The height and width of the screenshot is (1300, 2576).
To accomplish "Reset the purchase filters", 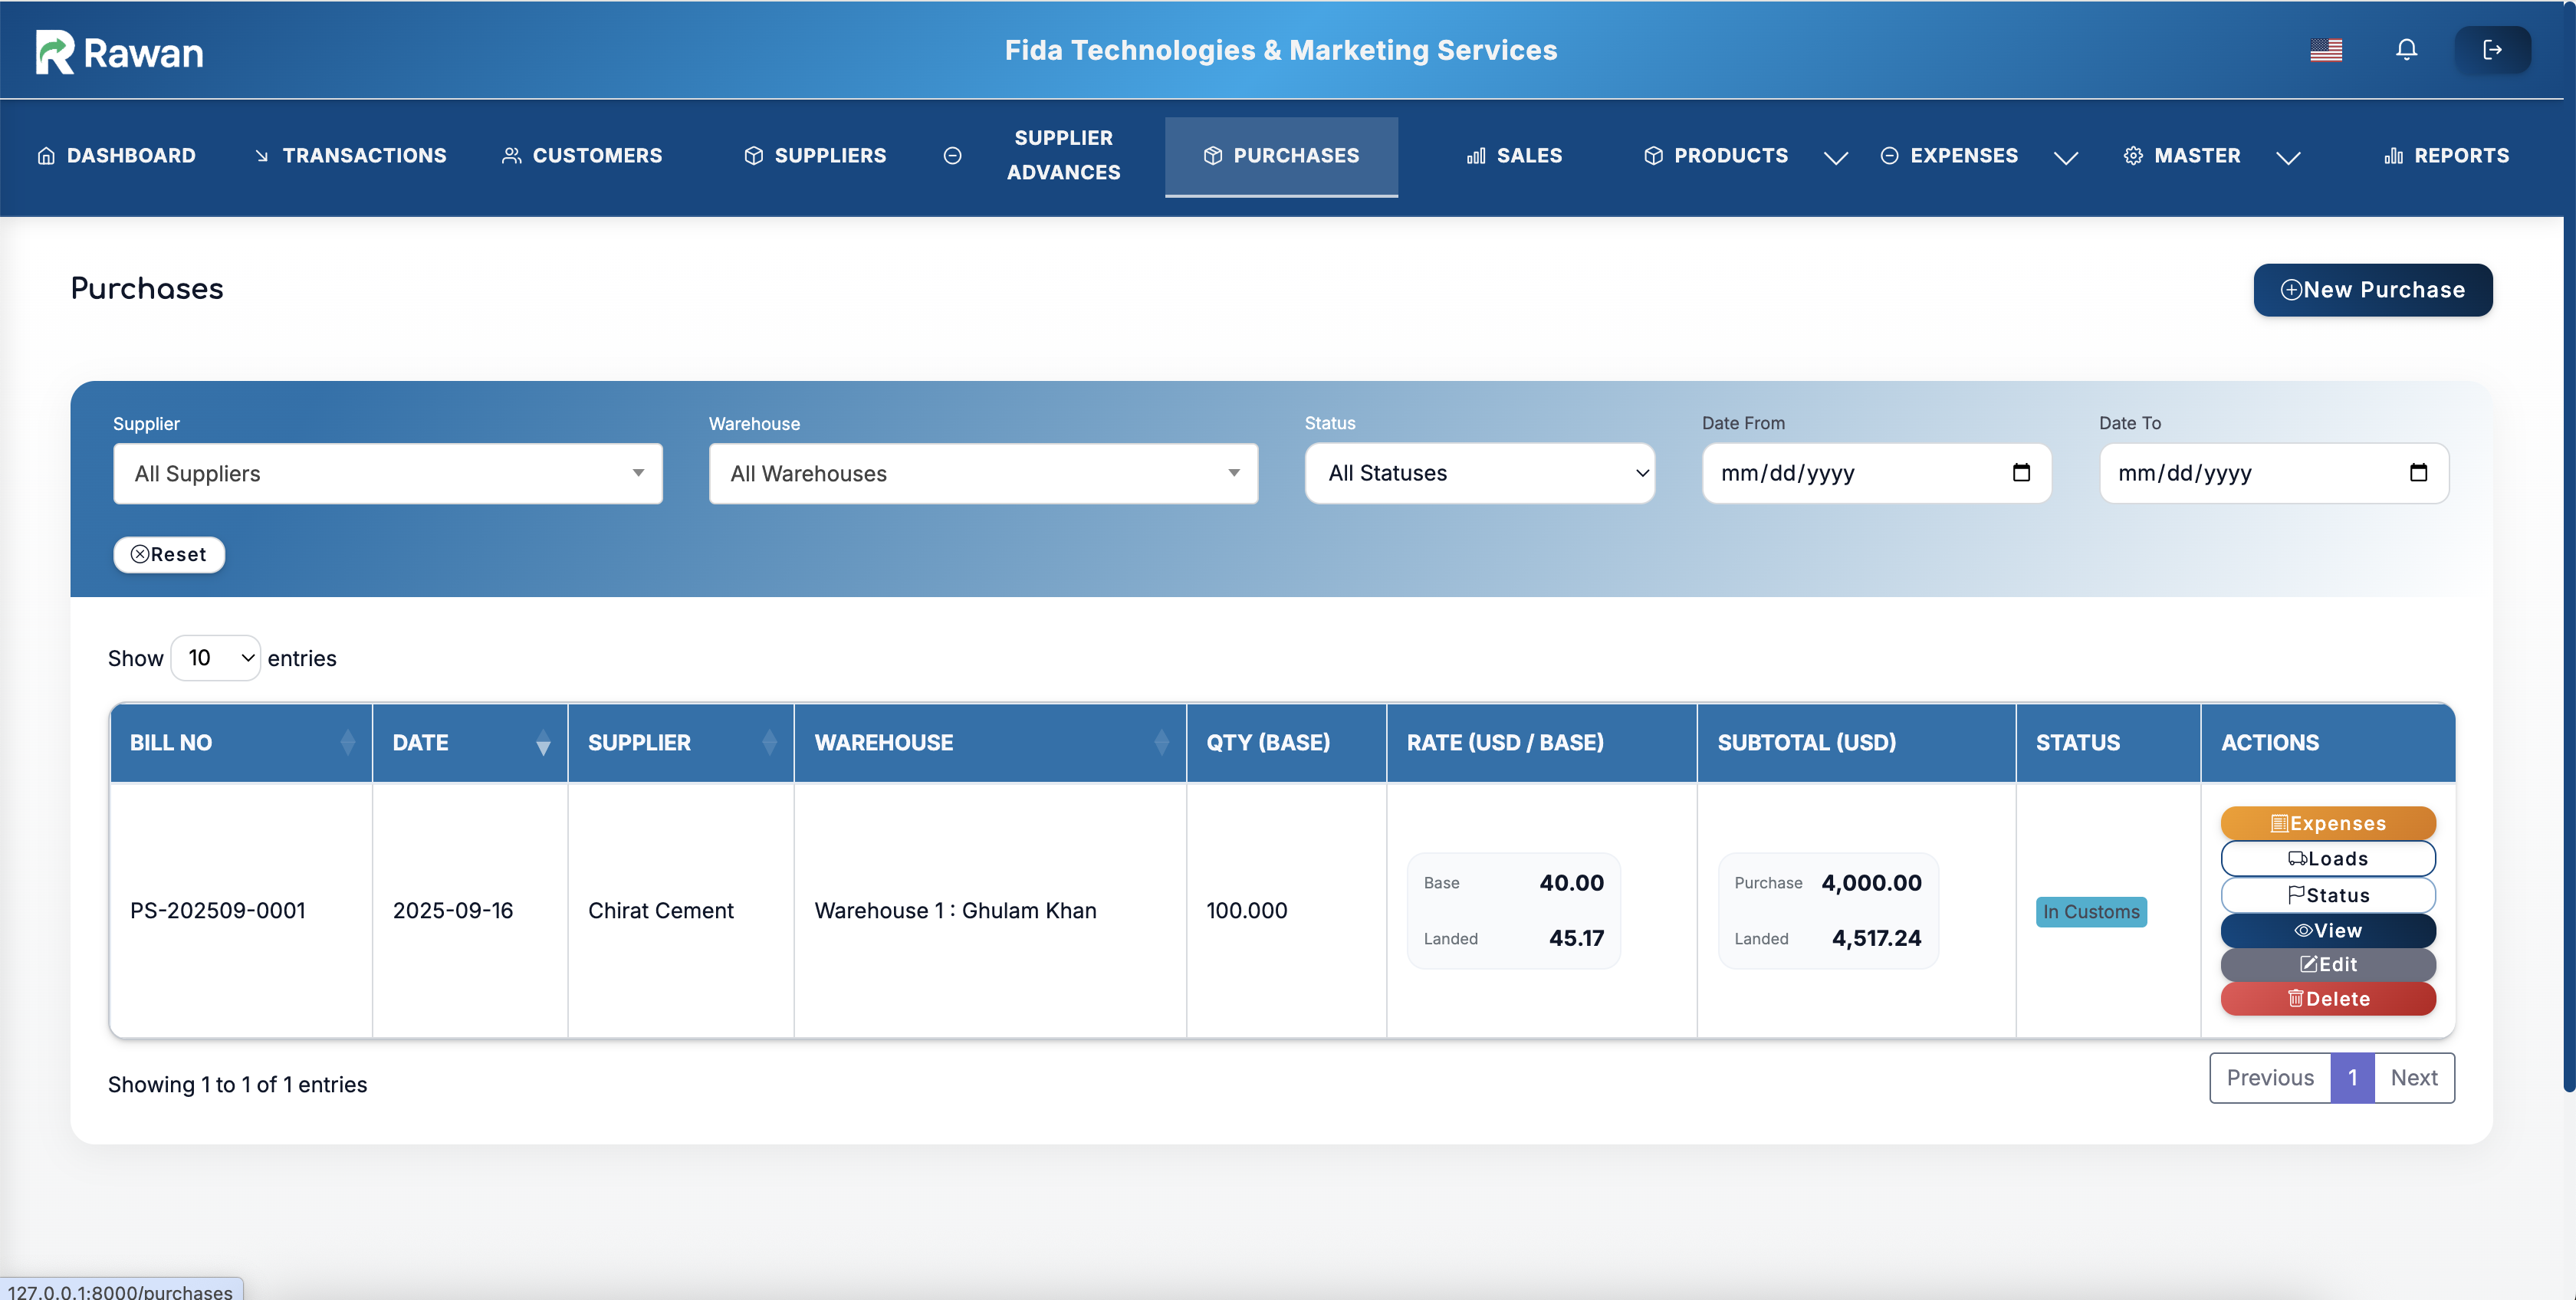I will [169, 554].
